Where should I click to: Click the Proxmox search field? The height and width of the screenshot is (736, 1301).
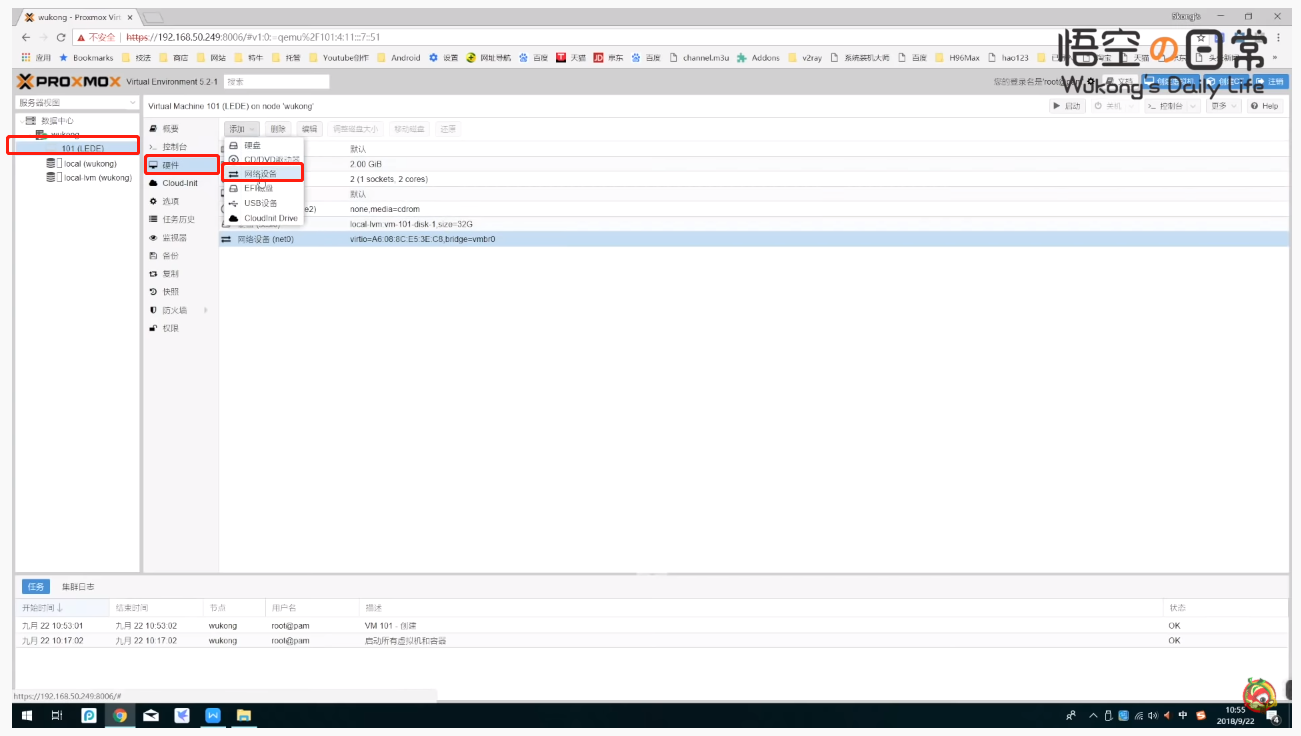[x=276, y=82]
